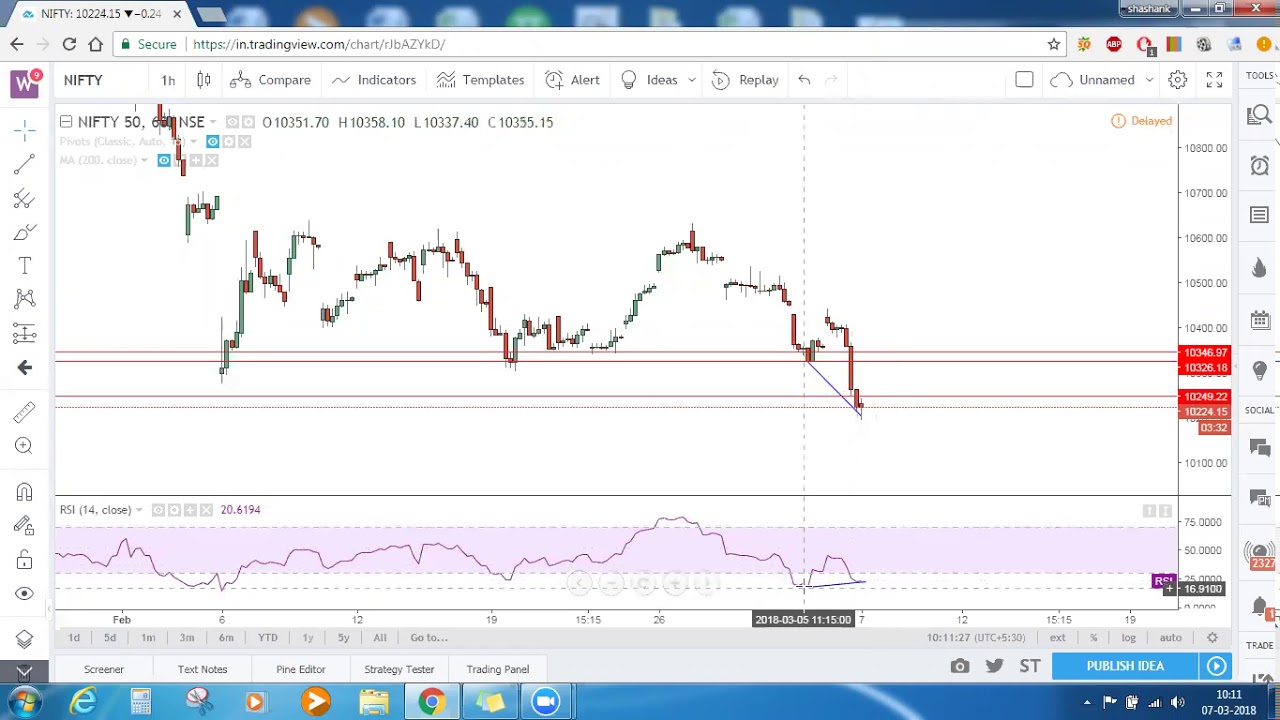Enter fullscreen mode
The width and height of the screenshot is (1280, 720).
(x=1214, y=80)
